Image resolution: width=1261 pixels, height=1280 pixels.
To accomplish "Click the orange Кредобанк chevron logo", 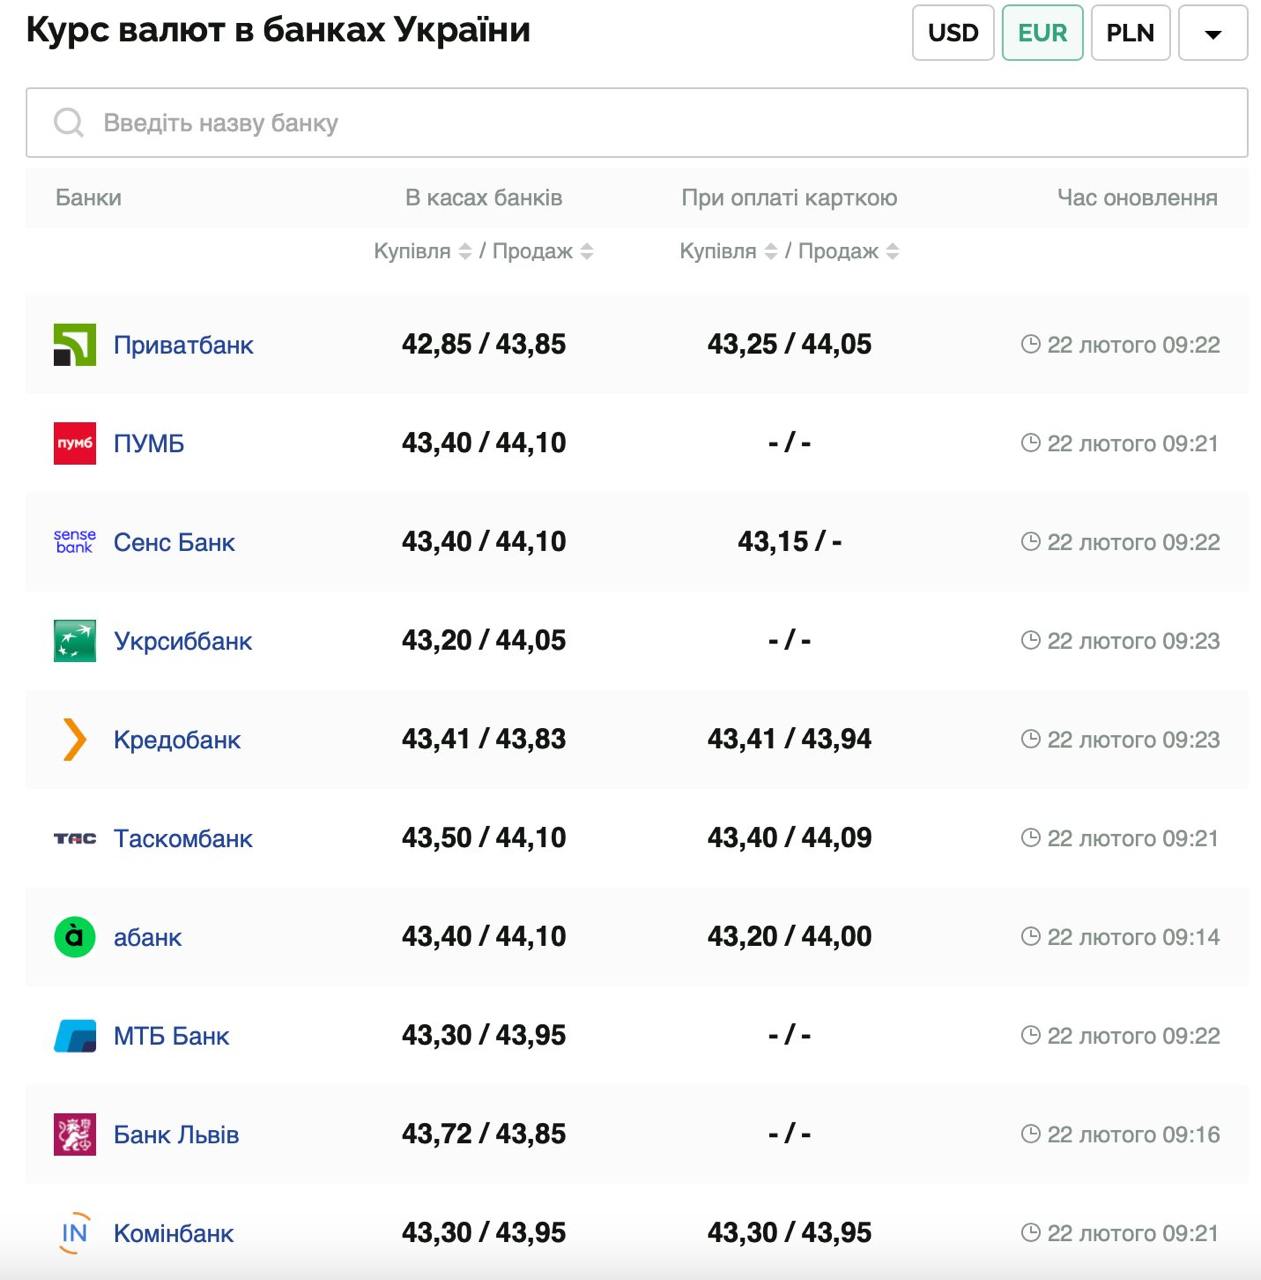I will (x=74, y=740).
